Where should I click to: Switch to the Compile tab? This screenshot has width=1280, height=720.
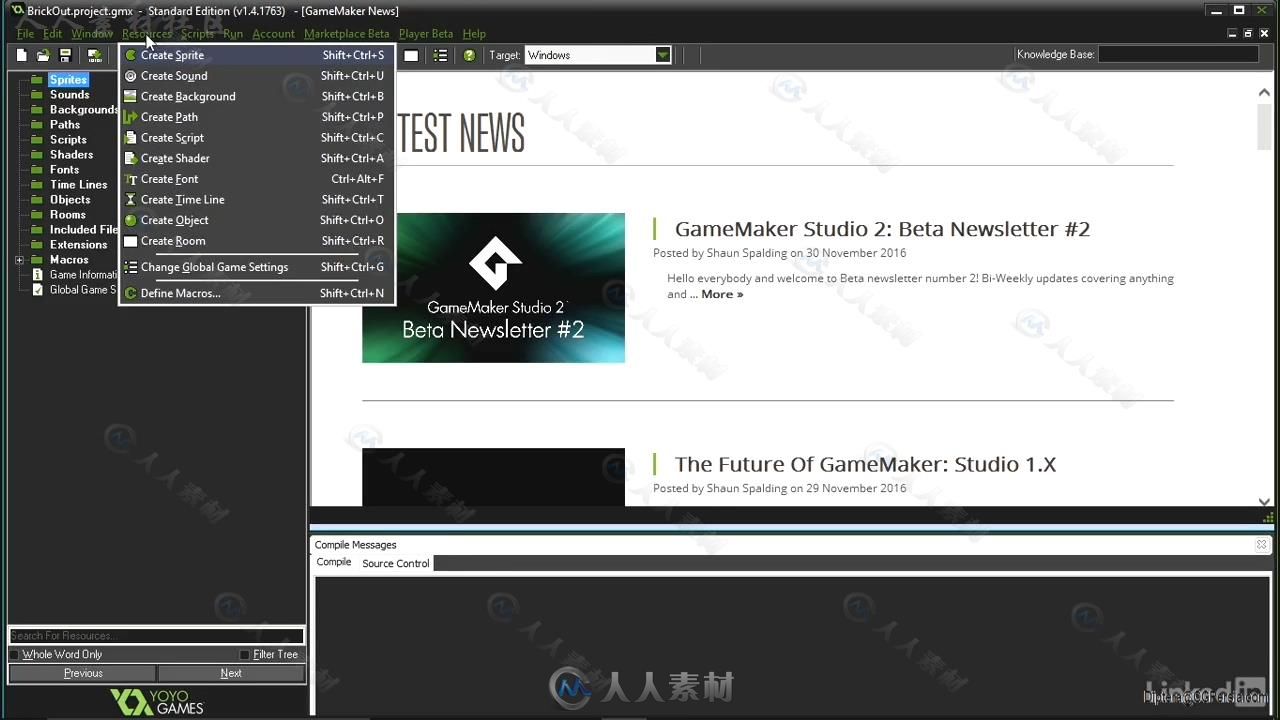(x=334, y=562)
